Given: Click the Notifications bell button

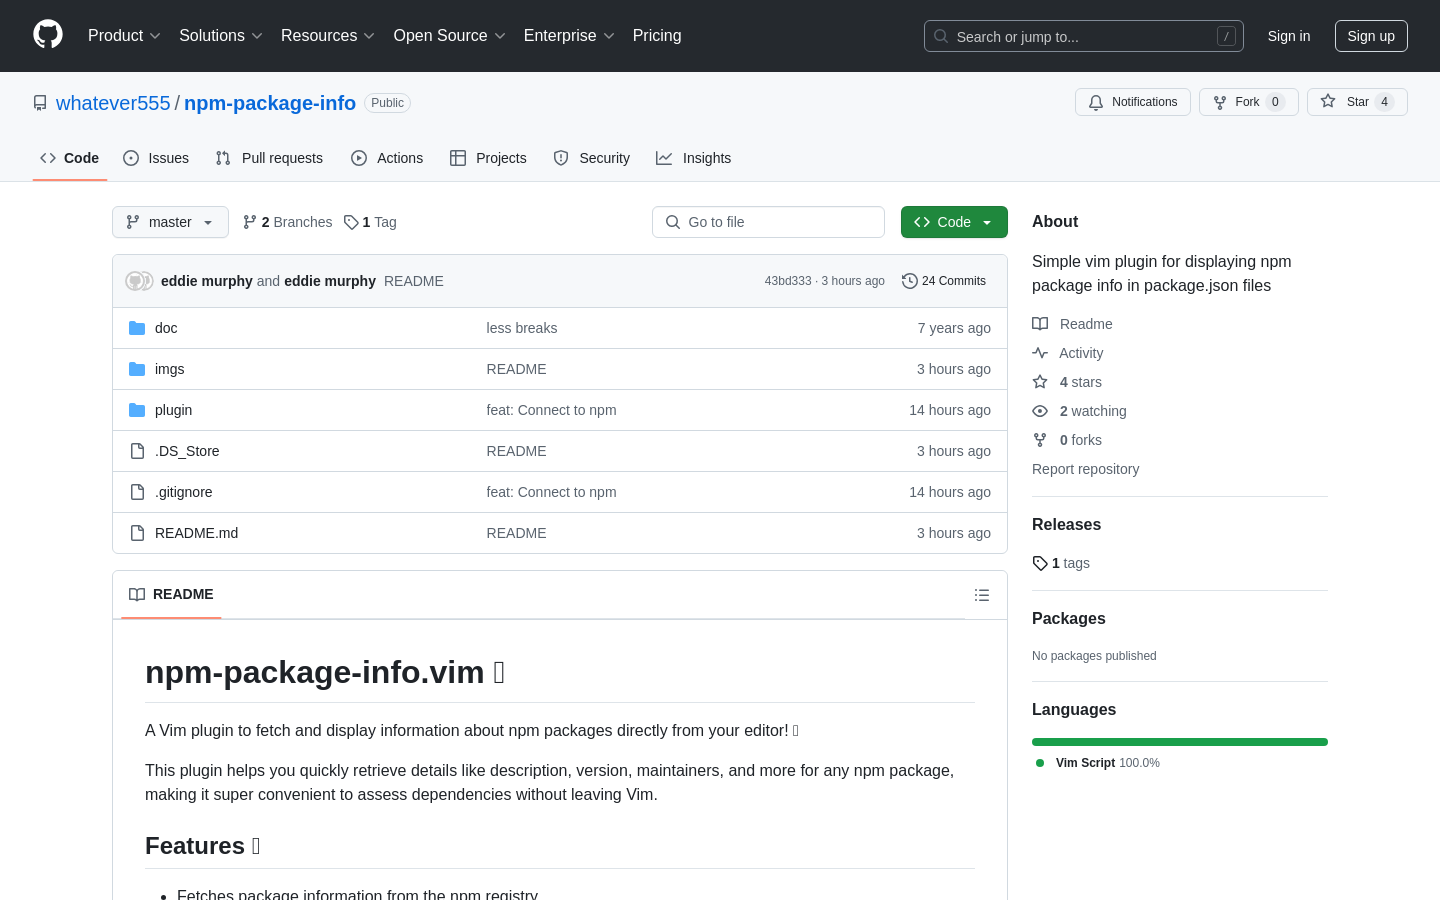Looking at the screenshot, I should click(x=1133, y=102).
